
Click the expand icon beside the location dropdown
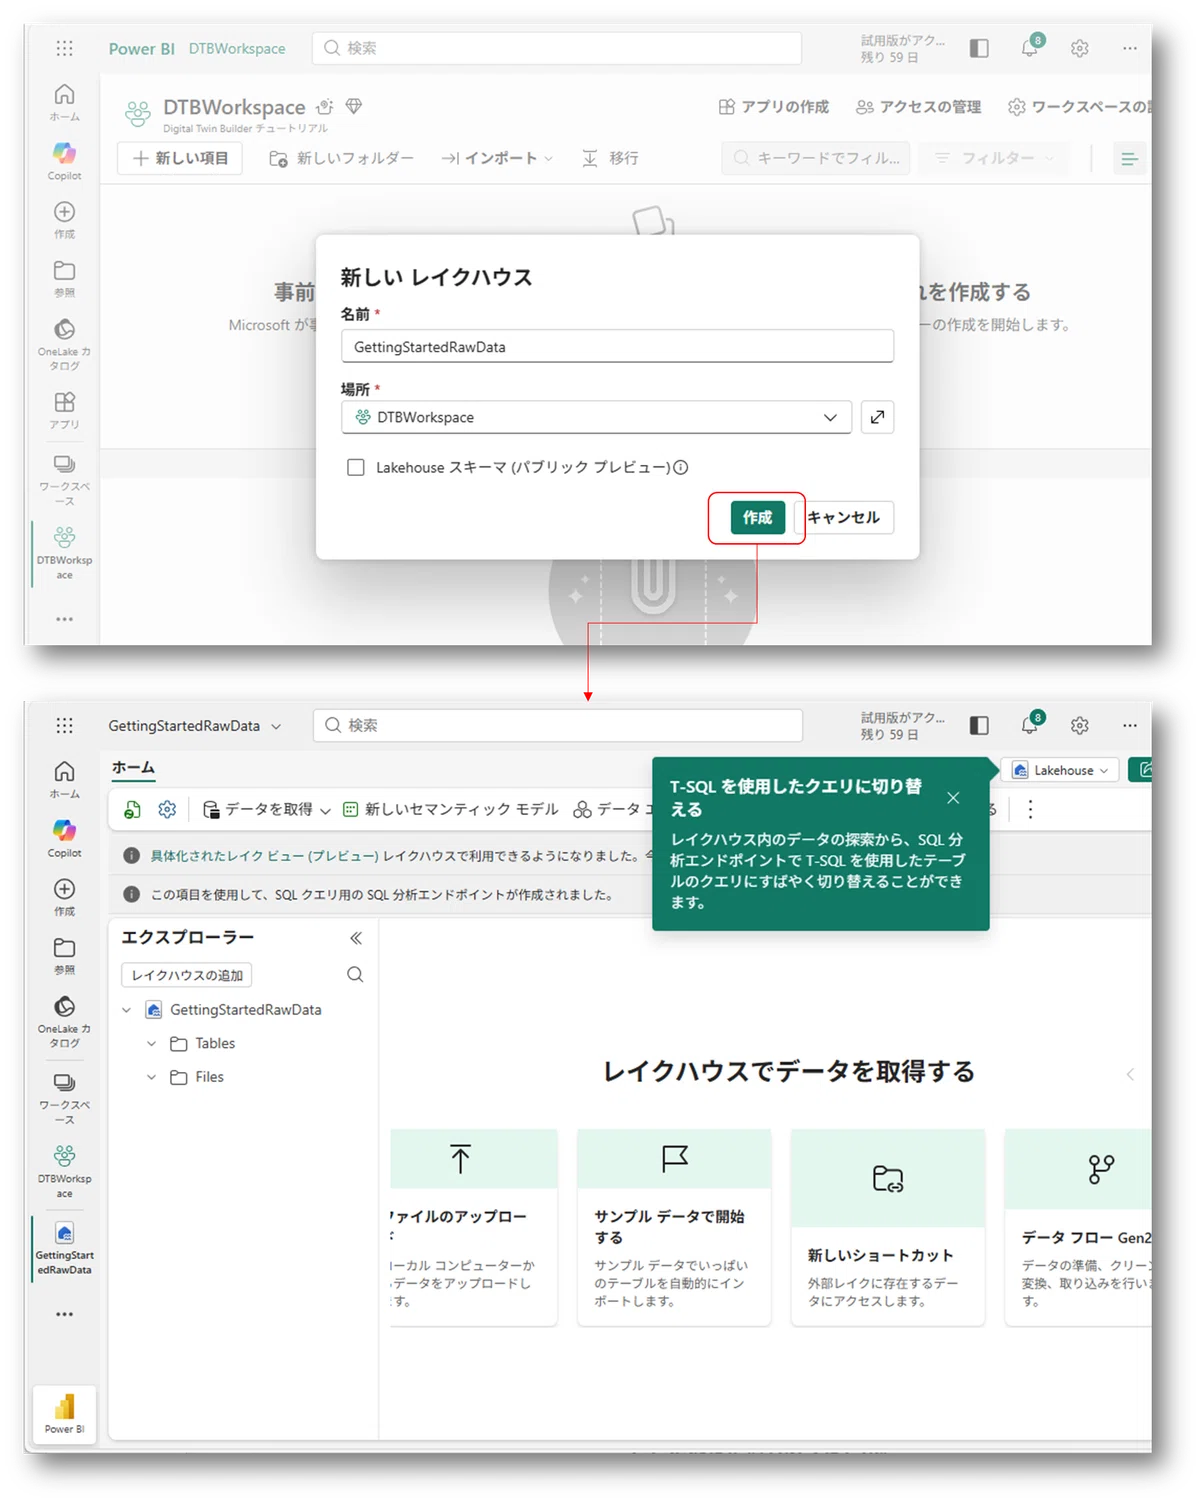pos(877,417)
